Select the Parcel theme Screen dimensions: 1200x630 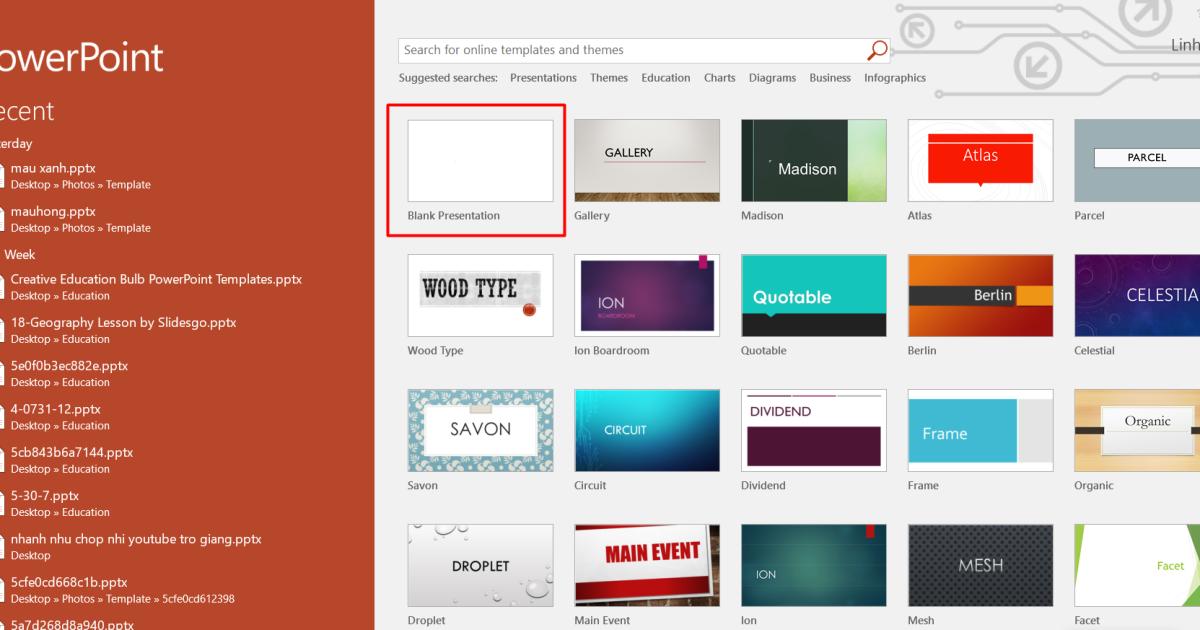click(x=1146, y=160)
